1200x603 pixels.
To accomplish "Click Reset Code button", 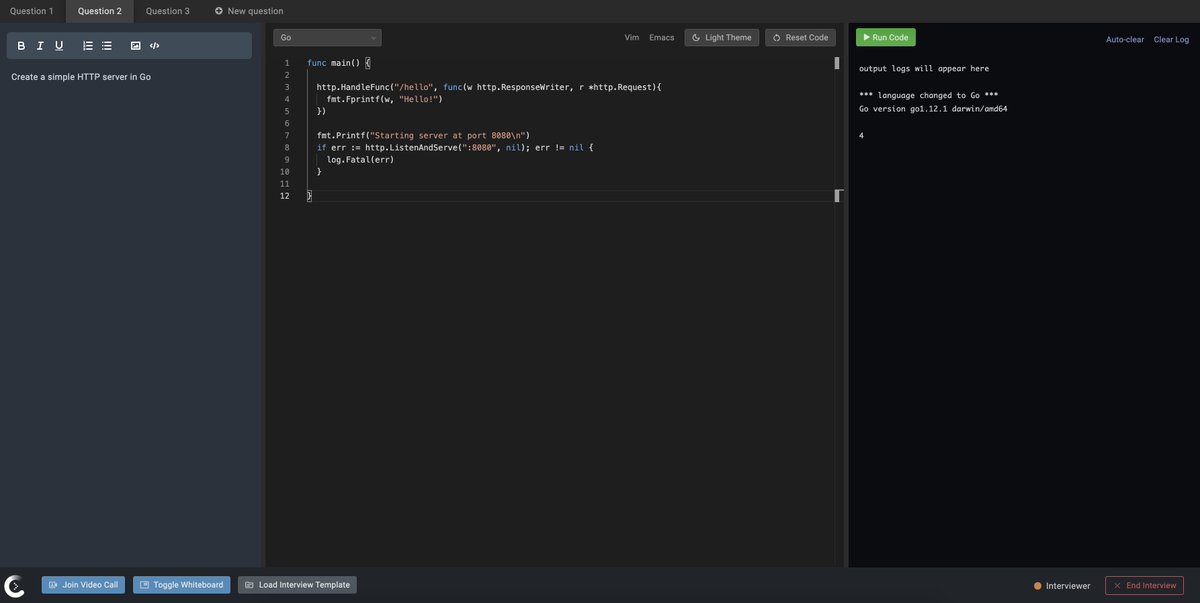I will pos(801,38).
